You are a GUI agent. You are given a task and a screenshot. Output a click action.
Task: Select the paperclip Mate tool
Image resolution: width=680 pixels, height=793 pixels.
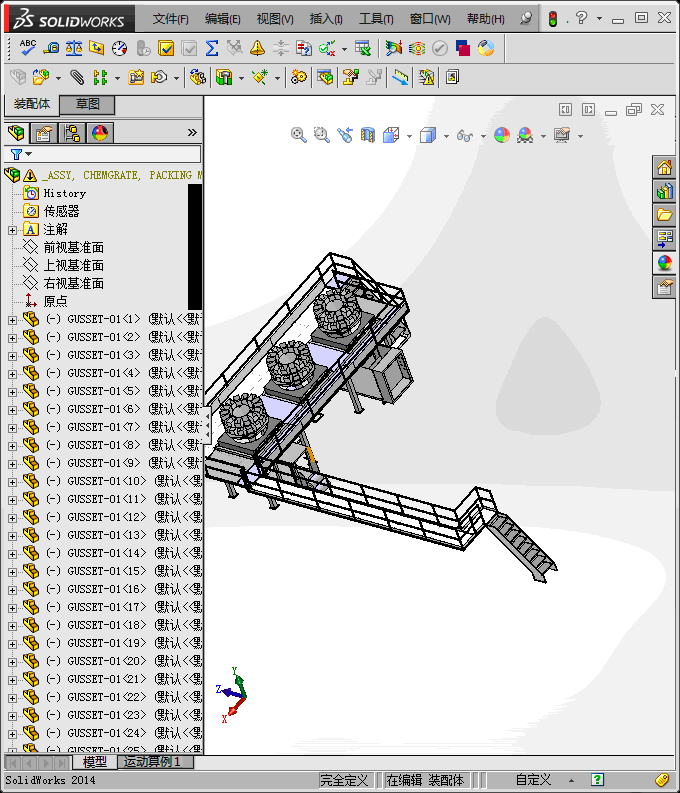click(77, 77)
